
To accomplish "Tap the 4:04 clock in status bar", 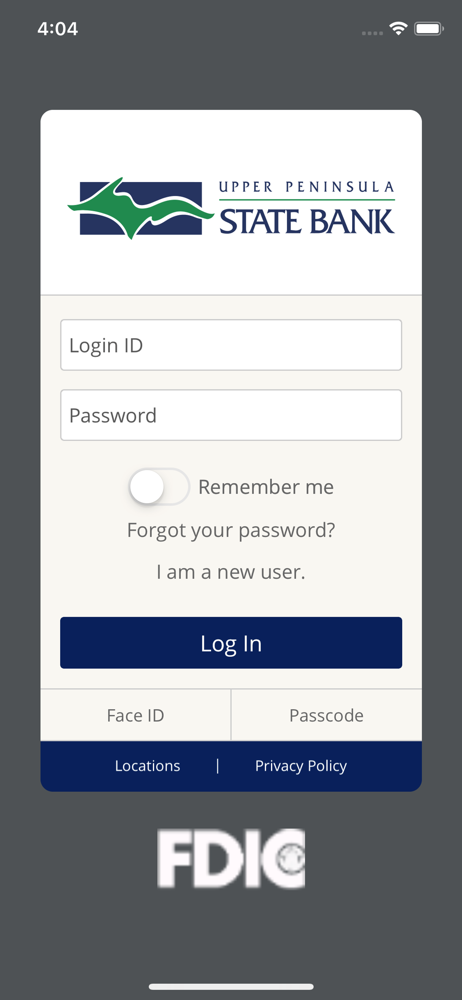I will (57, 29).
